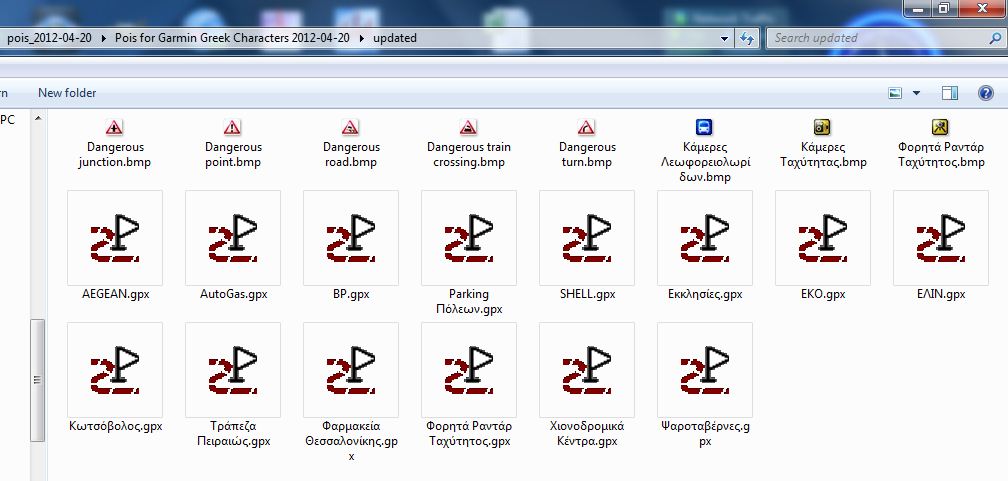Click the New folder button

coord(67,93)
